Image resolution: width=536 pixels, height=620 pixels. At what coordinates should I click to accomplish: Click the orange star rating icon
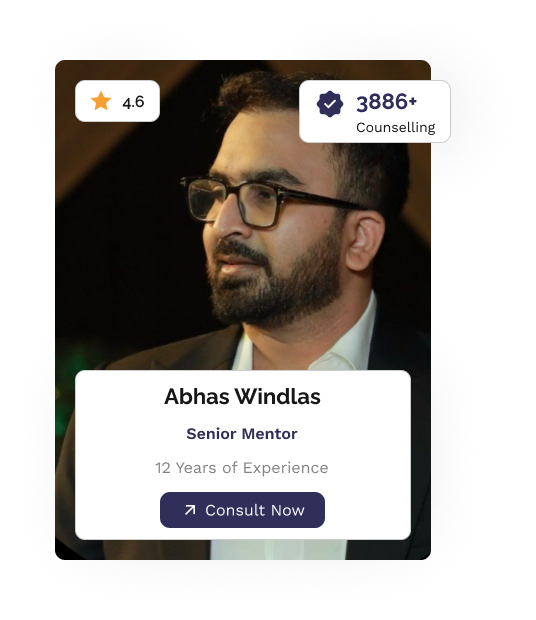pyautogui.click(x=101, y=101)
